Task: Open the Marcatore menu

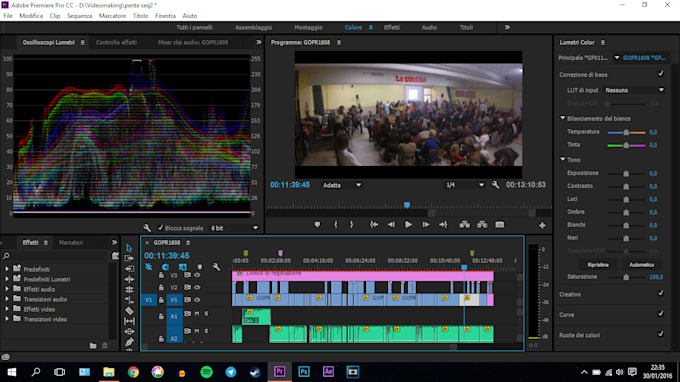Action: click(112, 16)
